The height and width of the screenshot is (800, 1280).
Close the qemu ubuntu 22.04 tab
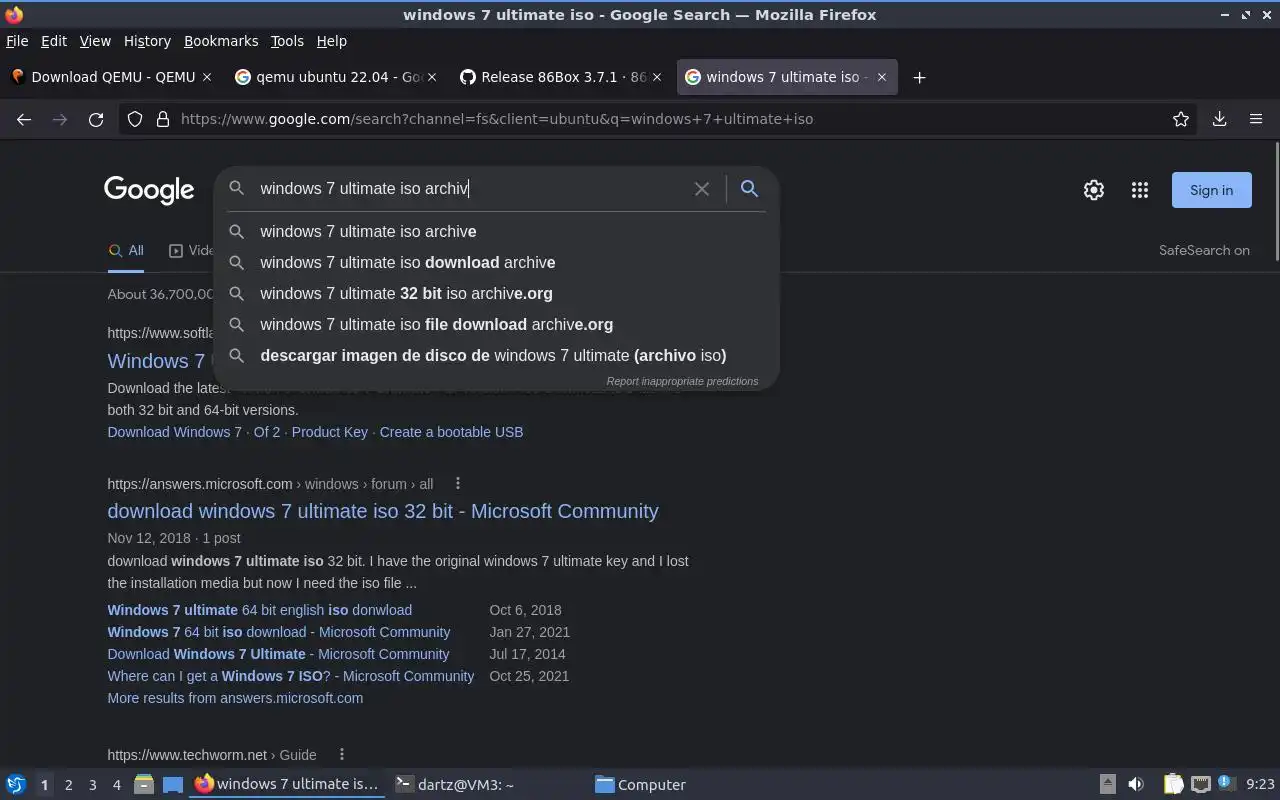431,77
